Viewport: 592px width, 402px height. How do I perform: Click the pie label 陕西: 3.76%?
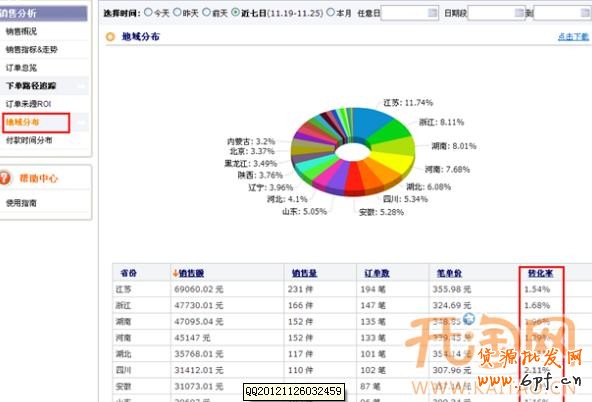(x=260, y=175)
